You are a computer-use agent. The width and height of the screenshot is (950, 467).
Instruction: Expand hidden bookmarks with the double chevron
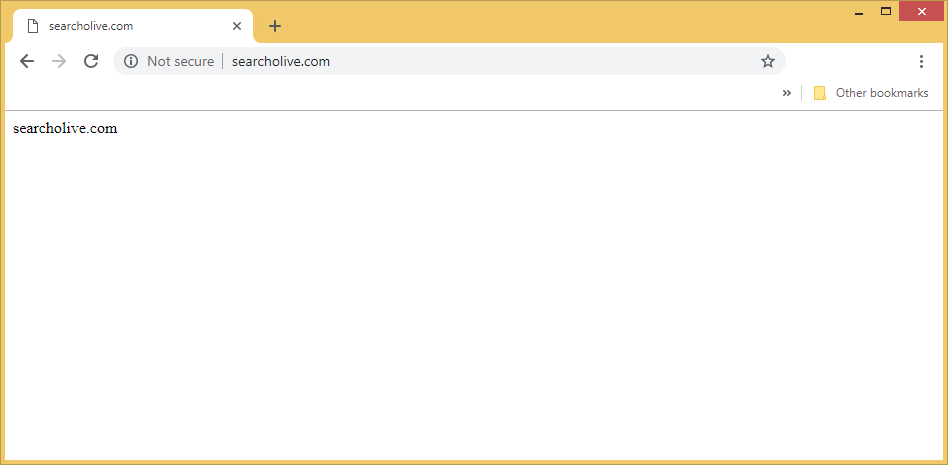click(x=786, y=93)
